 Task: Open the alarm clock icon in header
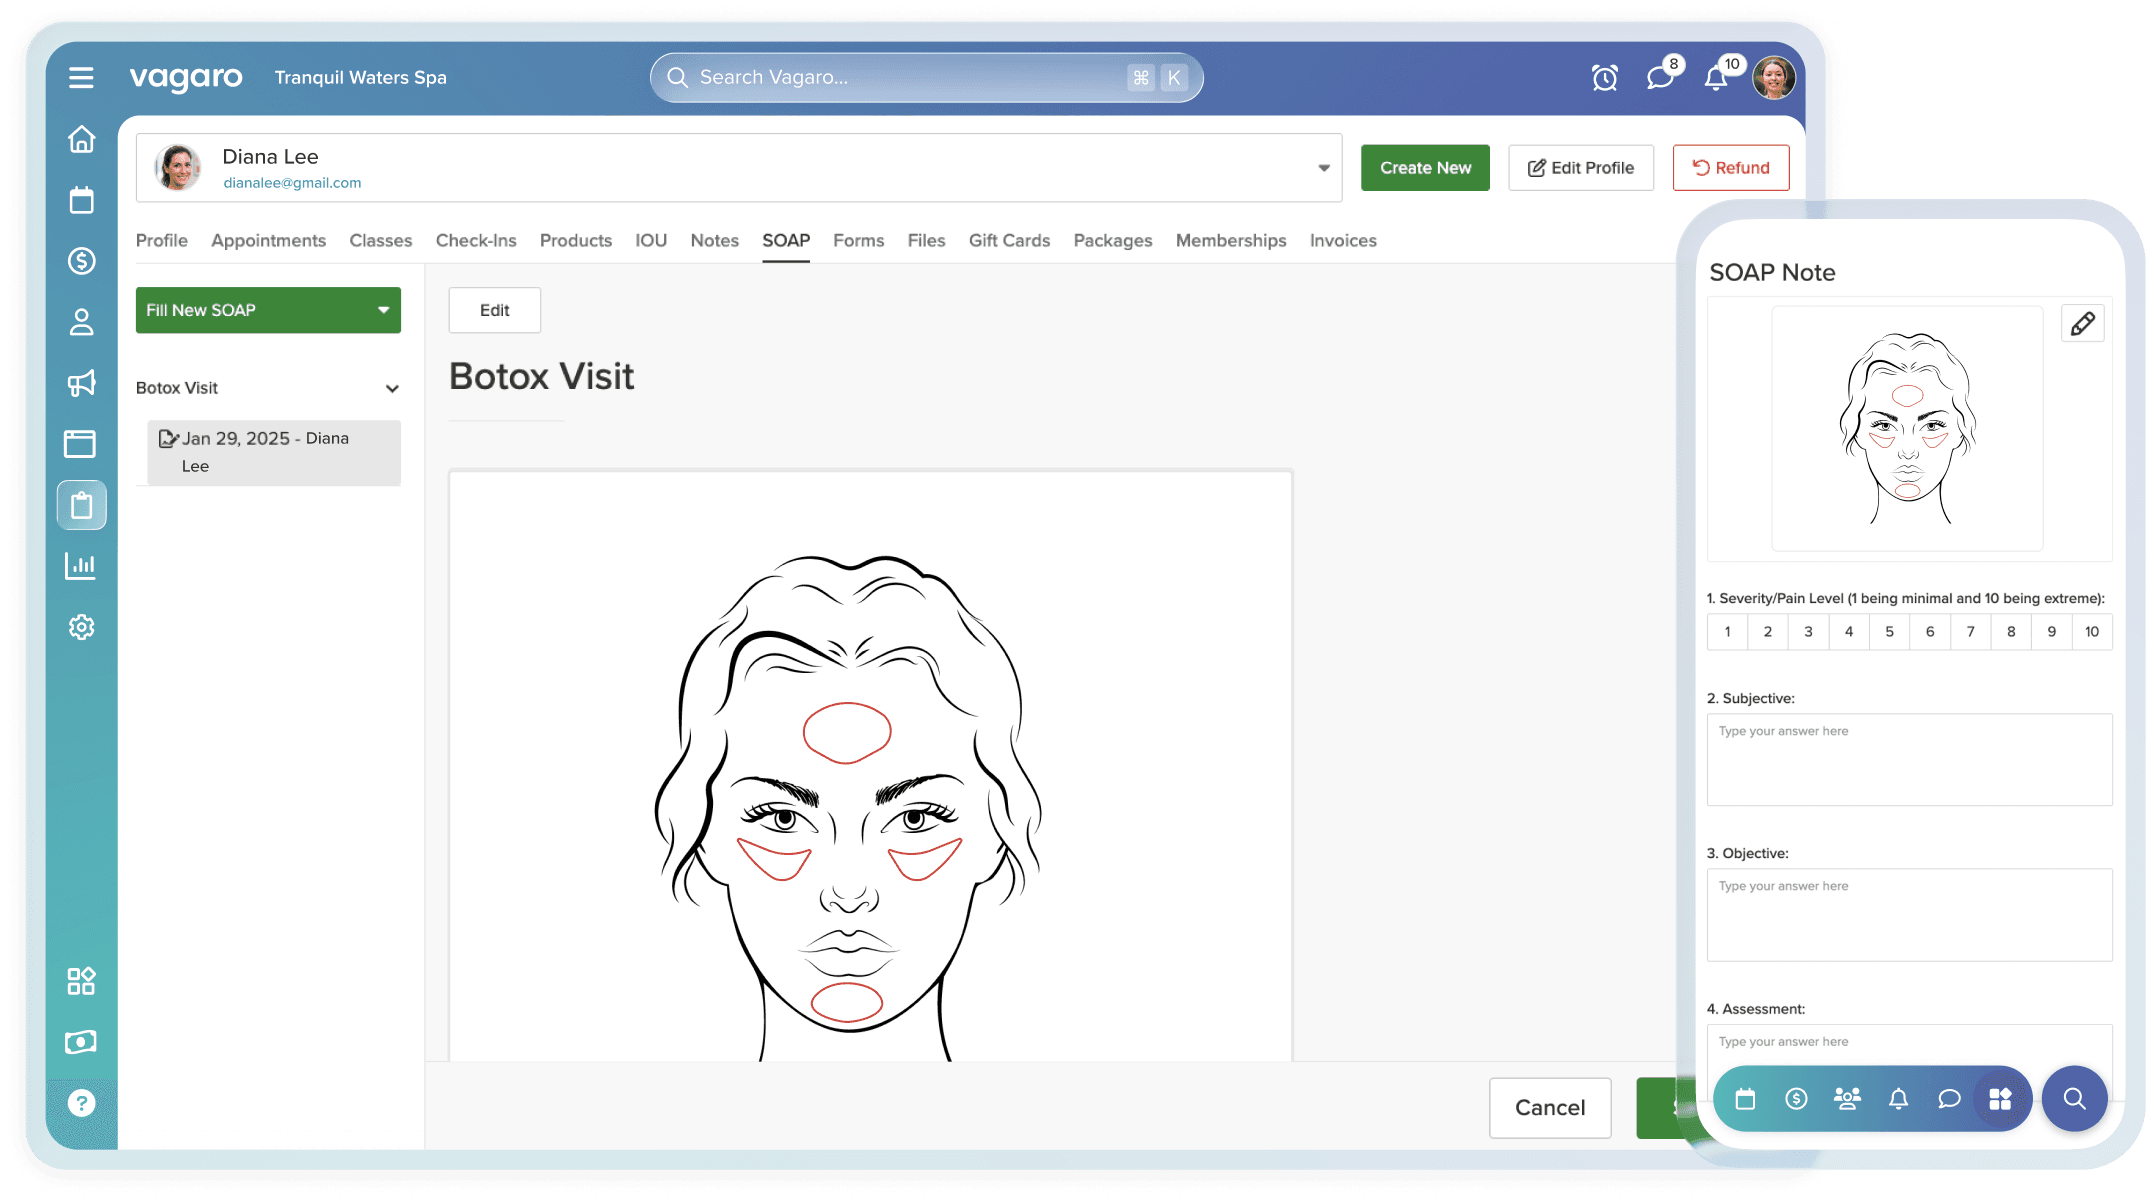coord(1605,77)
